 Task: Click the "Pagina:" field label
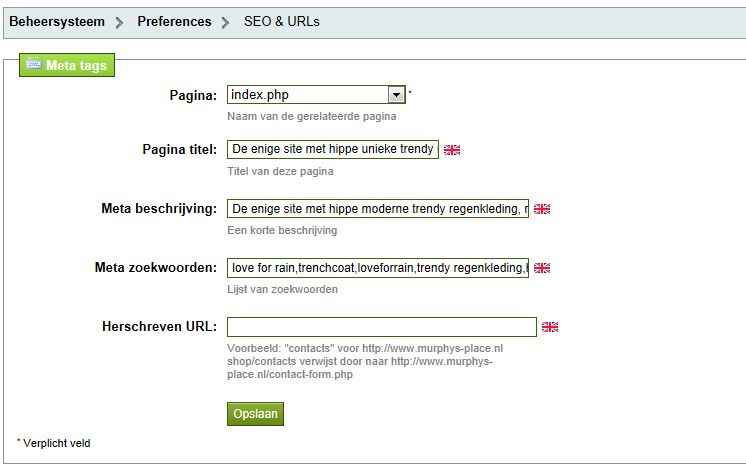click(193, 96)
